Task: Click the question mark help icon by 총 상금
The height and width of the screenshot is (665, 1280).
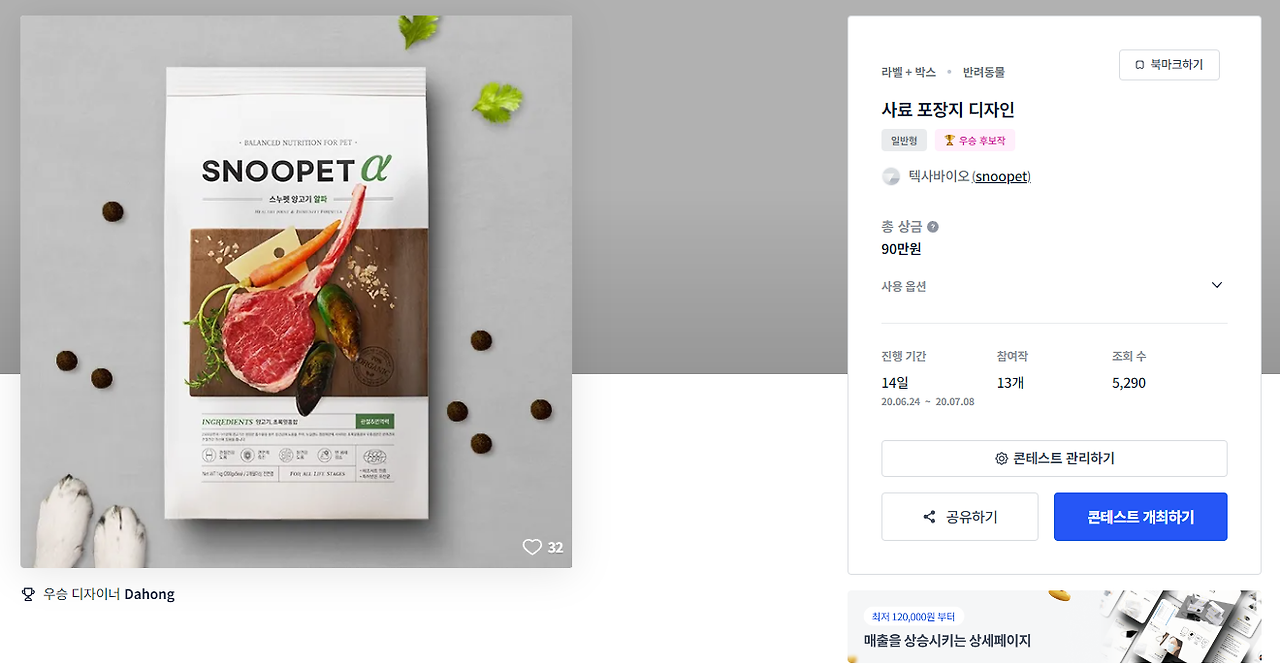Action: click(x=933, y=227)
